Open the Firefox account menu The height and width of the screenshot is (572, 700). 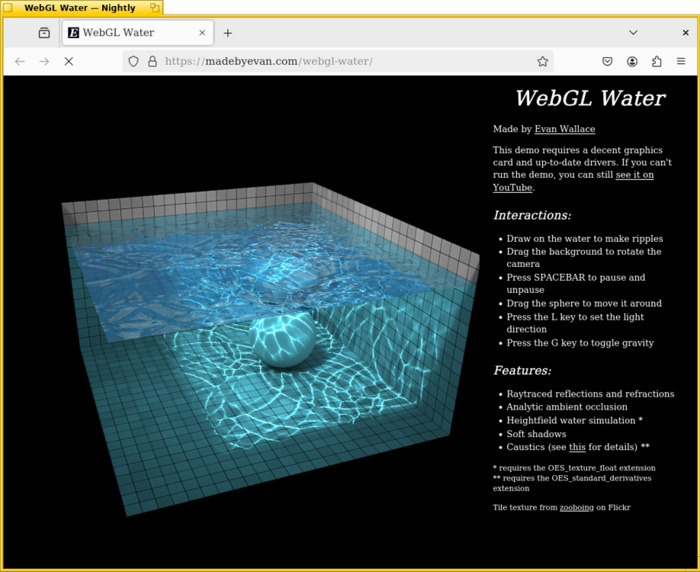[x=632, y=61]
